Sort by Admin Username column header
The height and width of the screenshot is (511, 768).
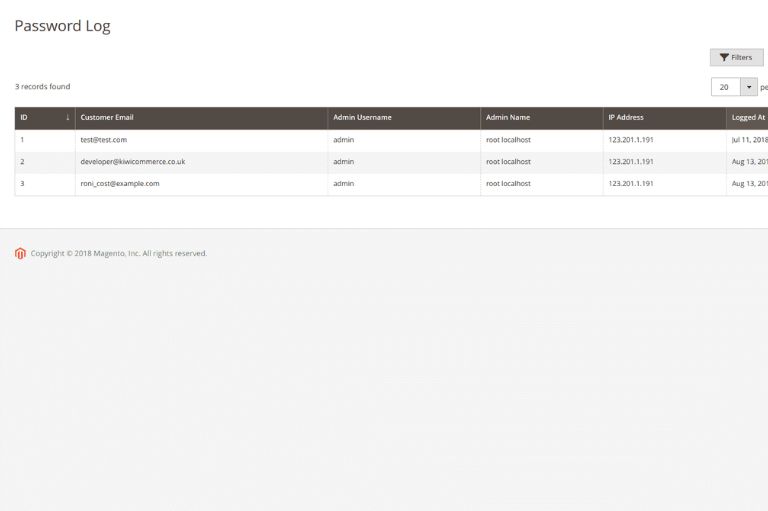tap(362, 118)
